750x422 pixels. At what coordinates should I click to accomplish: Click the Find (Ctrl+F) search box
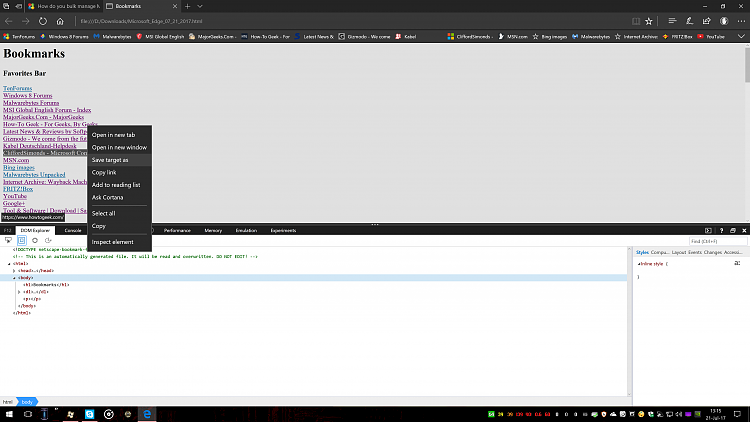(717, 241)
